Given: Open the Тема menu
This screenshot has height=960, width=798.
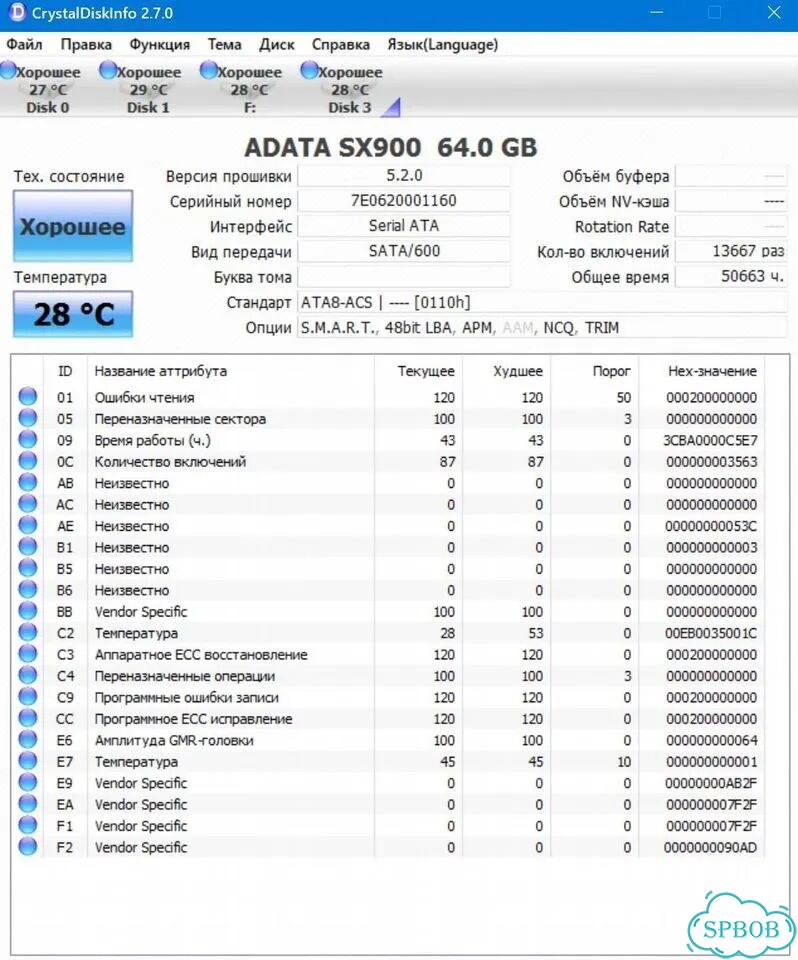Looking at the screenshot, I should point(224,45).
